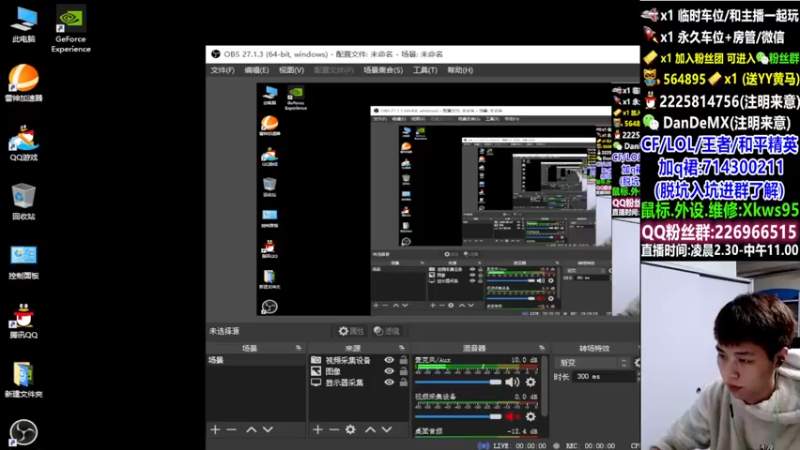Add a new source with plus button
Viewport: 800px width, 450px height.
318,430
